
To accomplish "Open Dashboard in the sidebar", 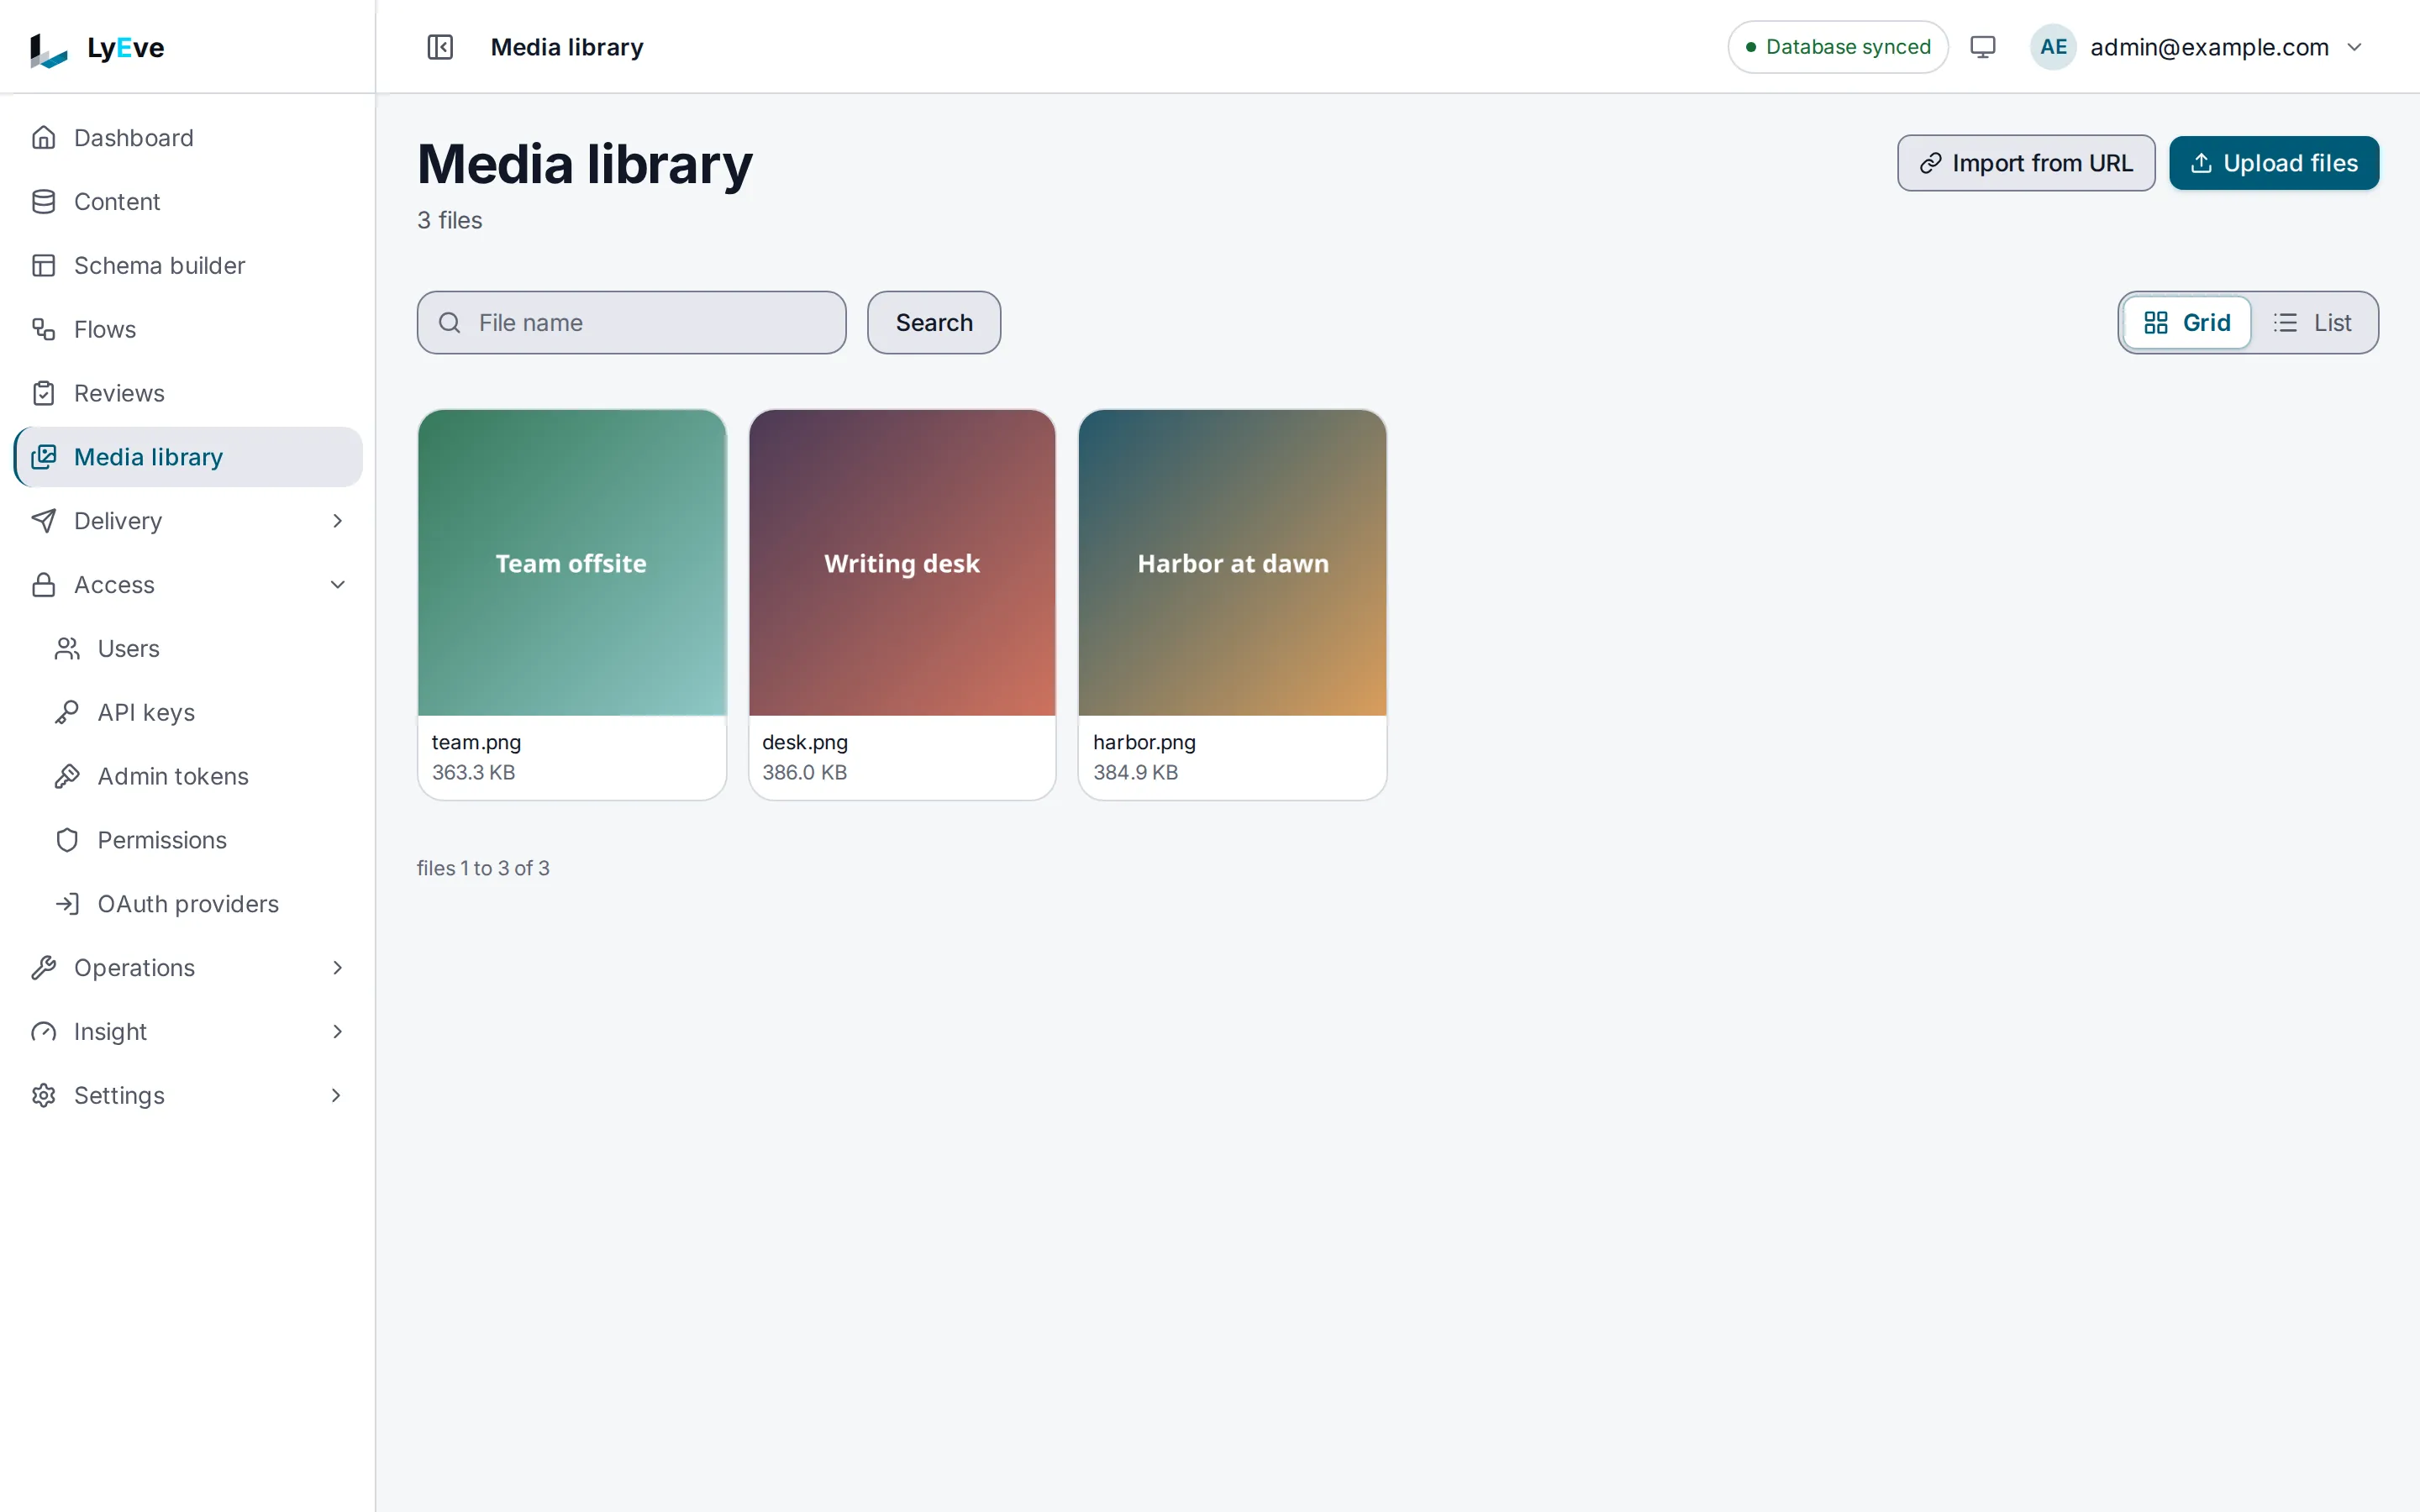I will (188, 137).
